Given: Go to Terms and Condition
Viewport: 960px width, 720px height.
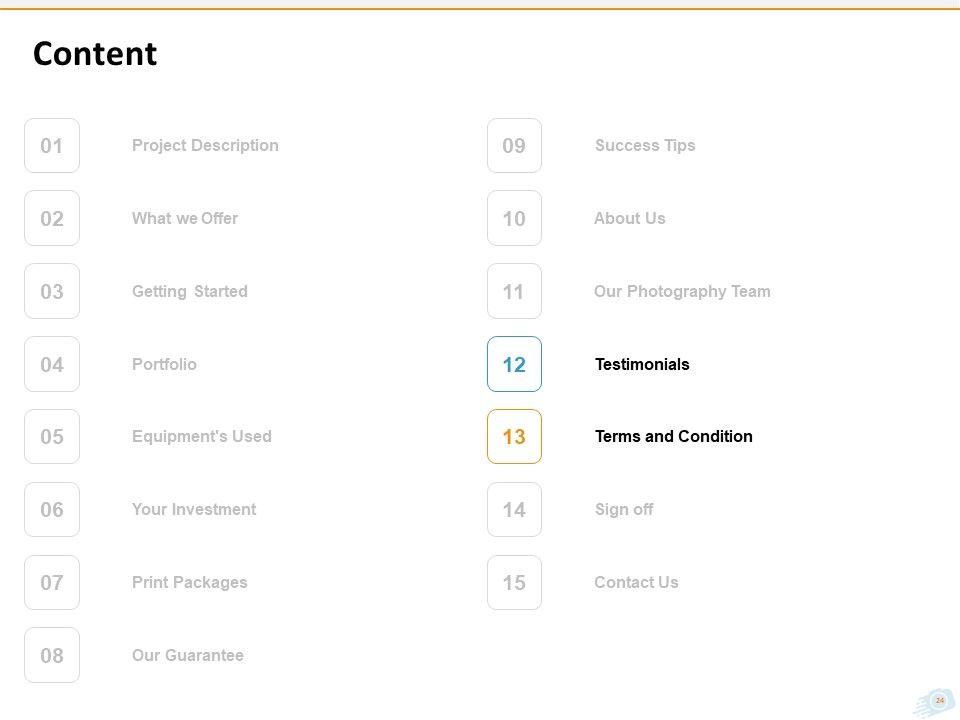Looking at the screenshot, I should [674, 436].
